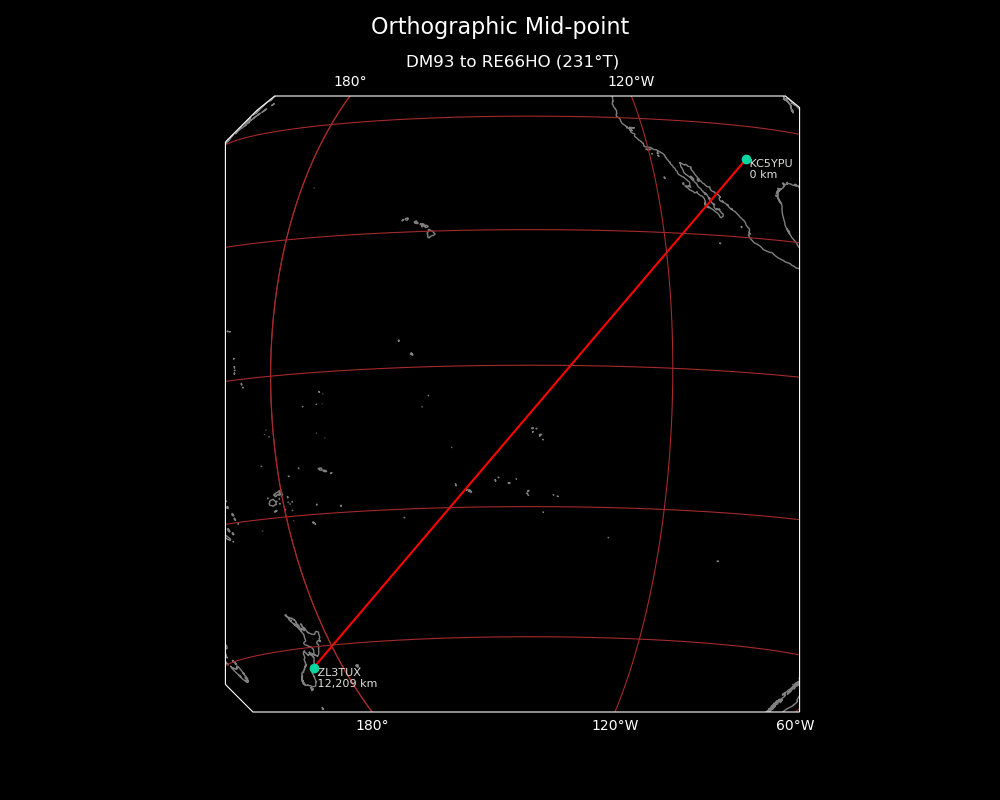Click the bottom 180° longitude label

pyautogui.click(x=372, y=726)
